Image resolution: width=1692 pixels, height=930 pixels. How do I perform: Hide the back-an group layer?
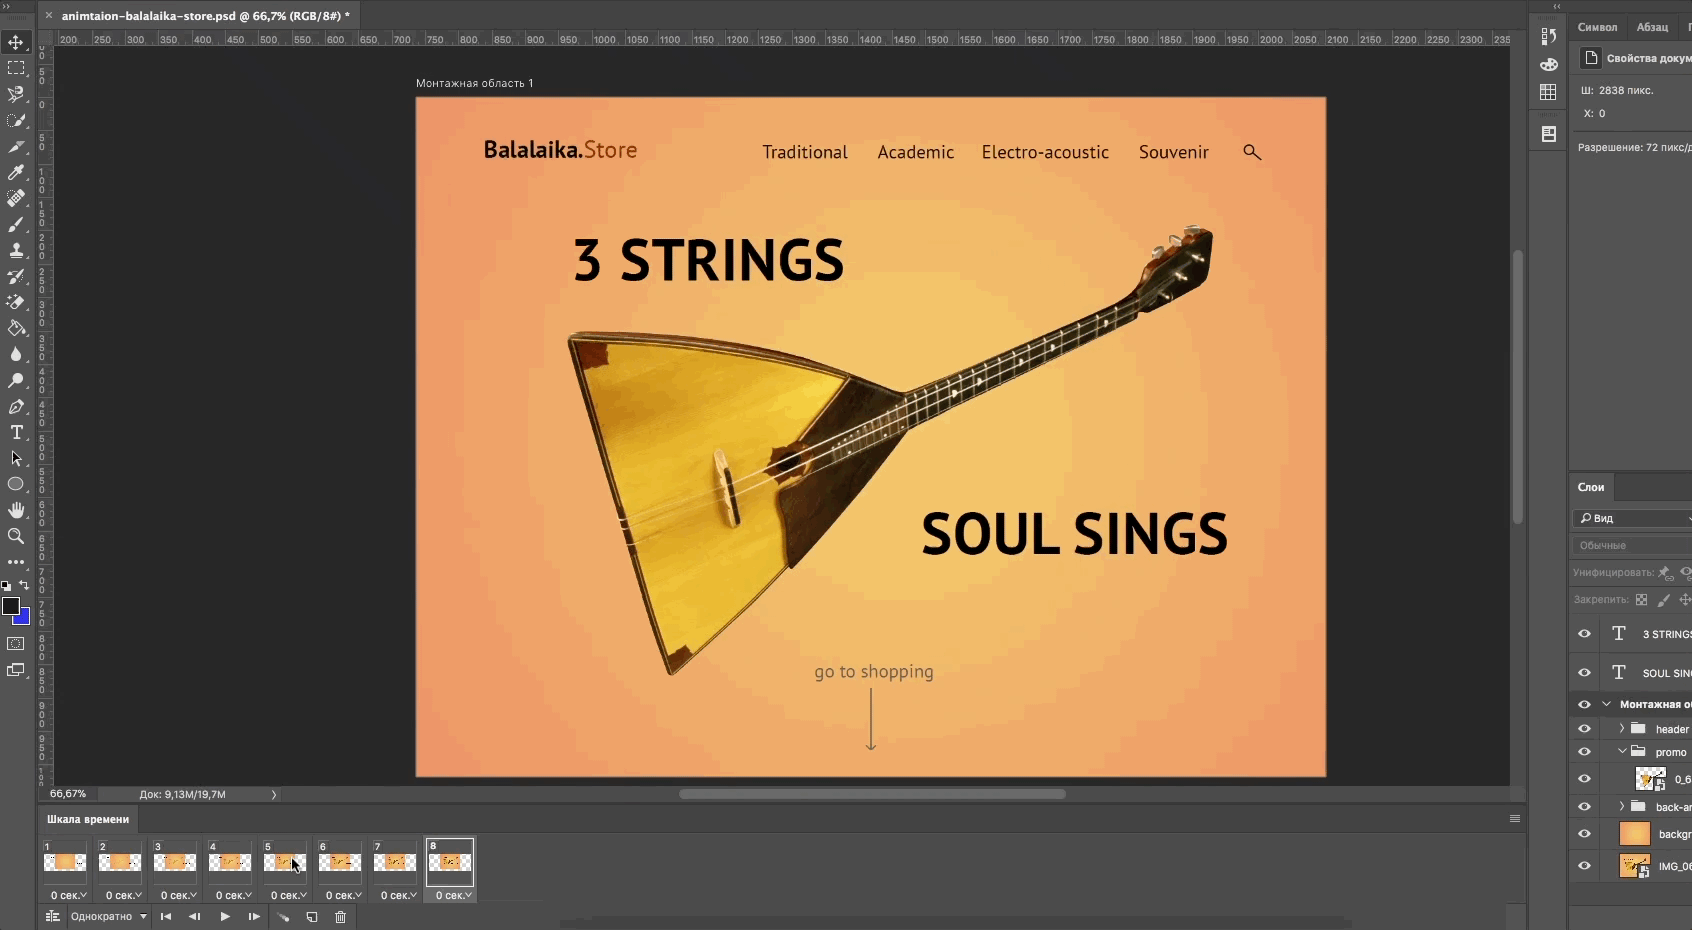(1584, 807)
